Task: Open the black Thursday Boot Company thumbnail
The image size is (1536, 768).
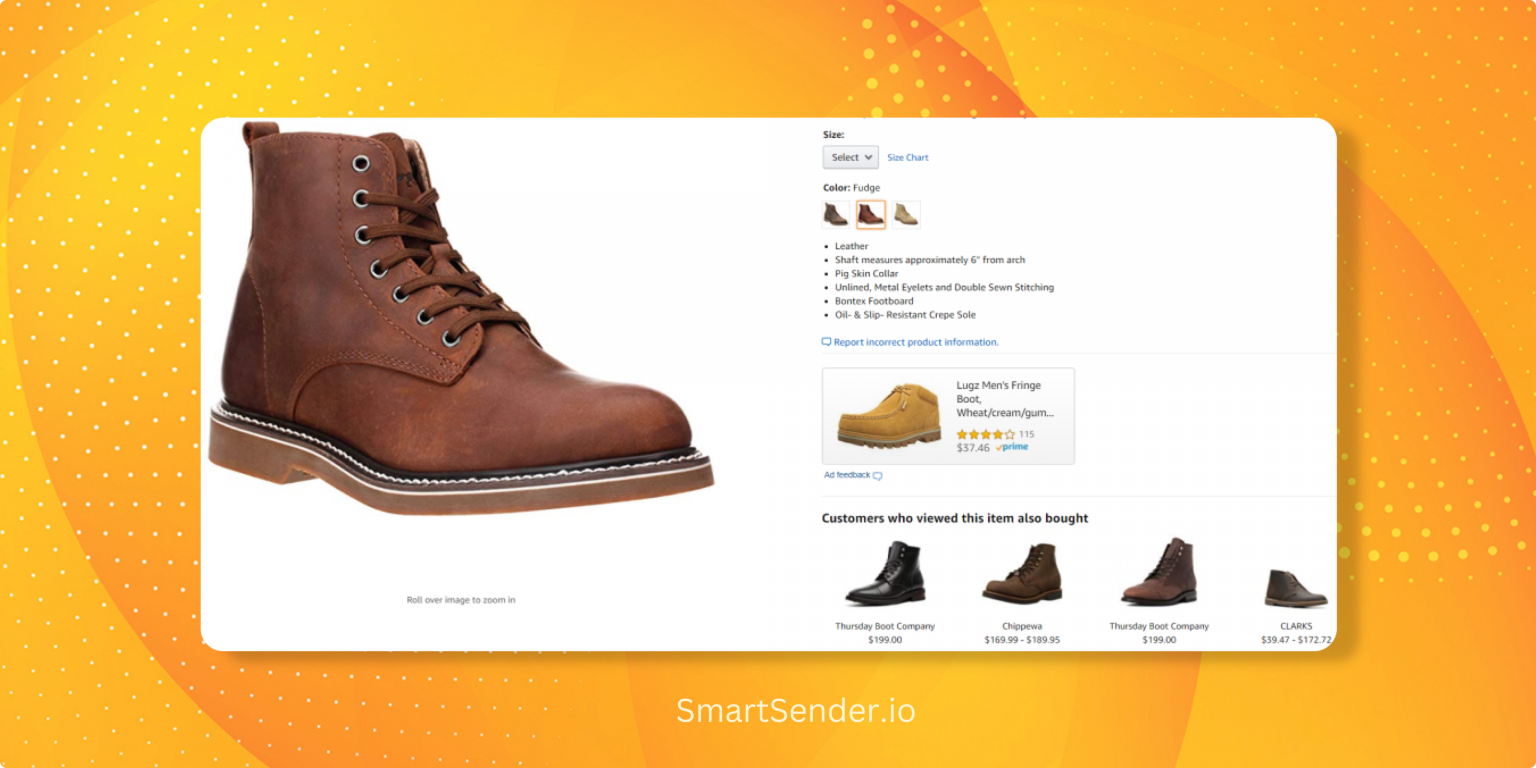Action: (884, 573)
